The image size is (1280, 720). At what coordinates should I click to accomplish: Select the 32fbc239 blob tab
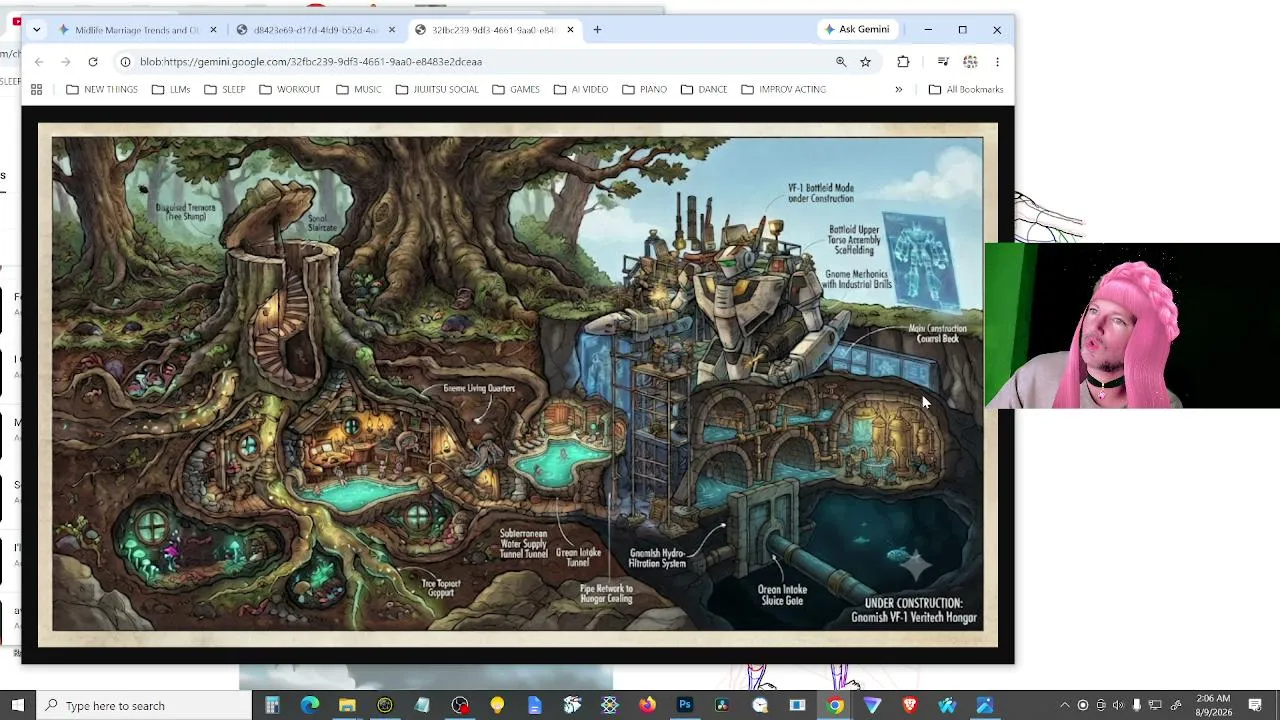493,30
